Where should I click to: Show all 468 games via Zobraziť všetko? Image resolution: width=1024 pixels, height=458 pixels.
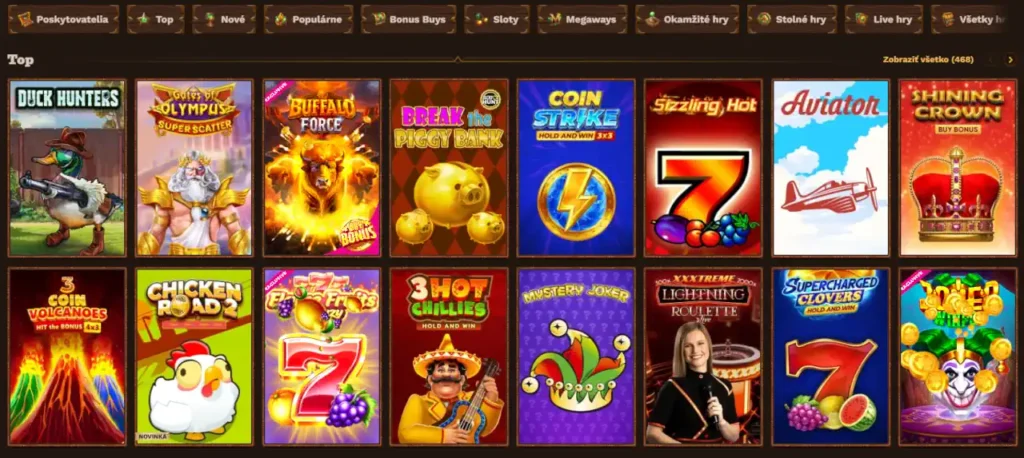point(928,60)
